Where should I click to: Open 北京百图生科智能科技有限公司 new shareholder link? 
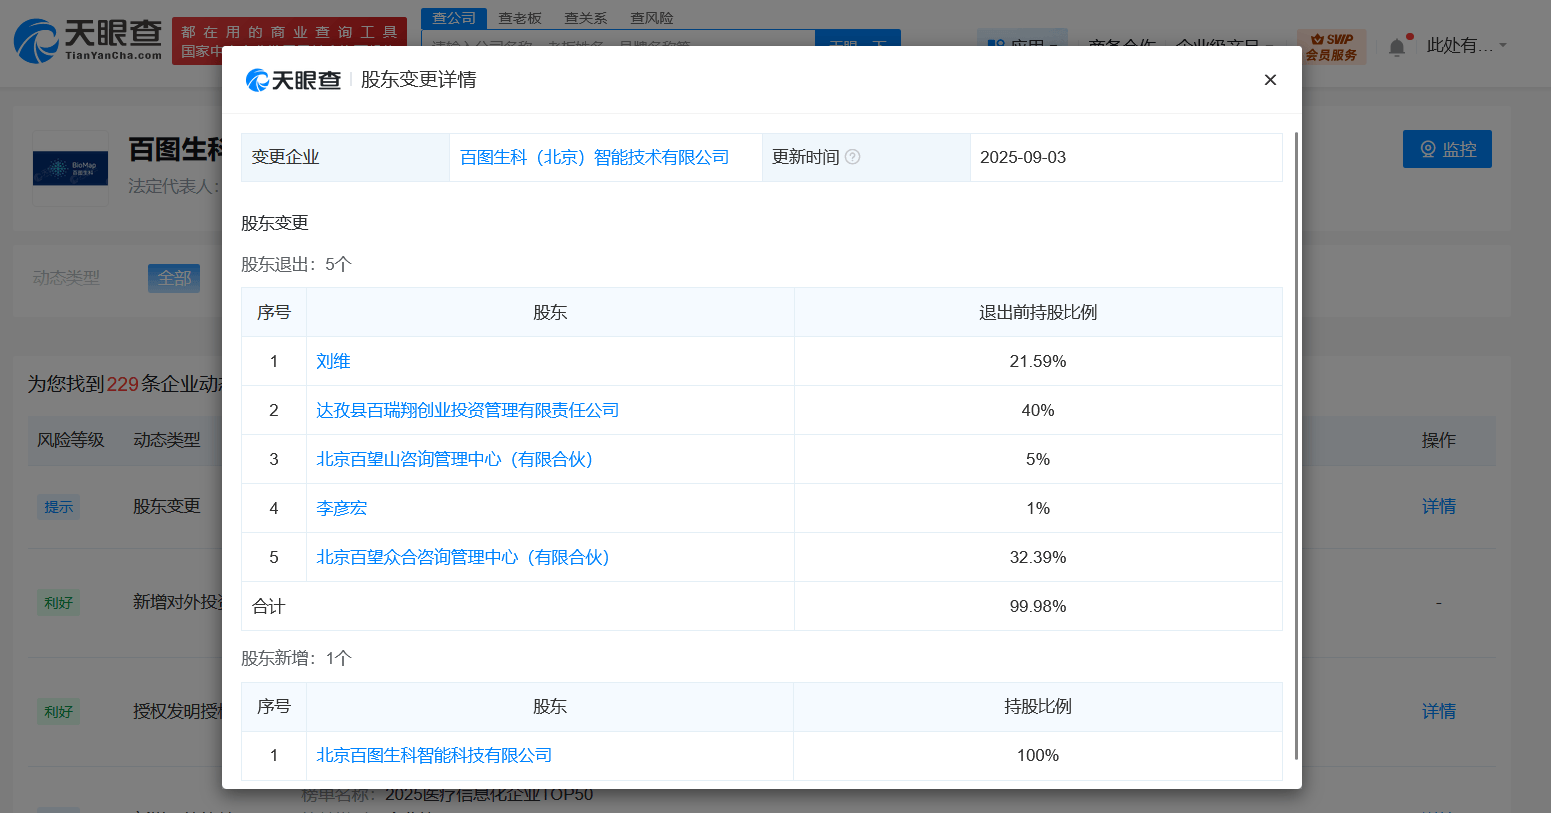pyautogui.click(x=434, y=756)
